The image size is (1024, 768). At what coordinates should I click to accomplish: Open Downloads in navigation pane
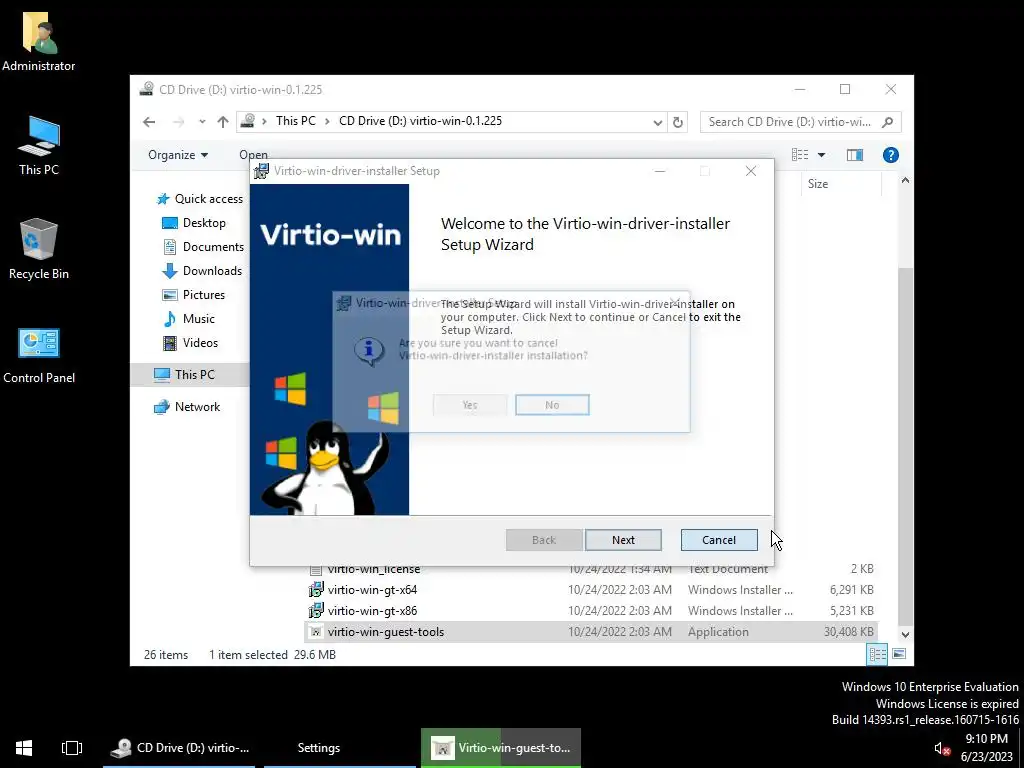tap(201, 271)
